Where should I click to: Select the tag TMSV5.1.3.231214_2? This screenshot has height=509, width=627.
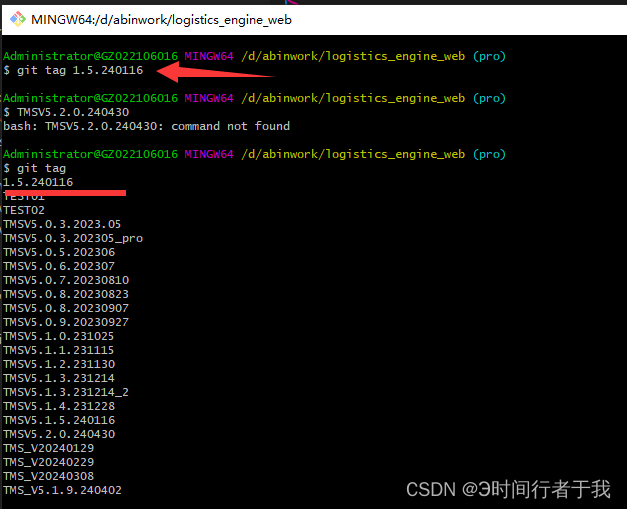coord(66,392)
